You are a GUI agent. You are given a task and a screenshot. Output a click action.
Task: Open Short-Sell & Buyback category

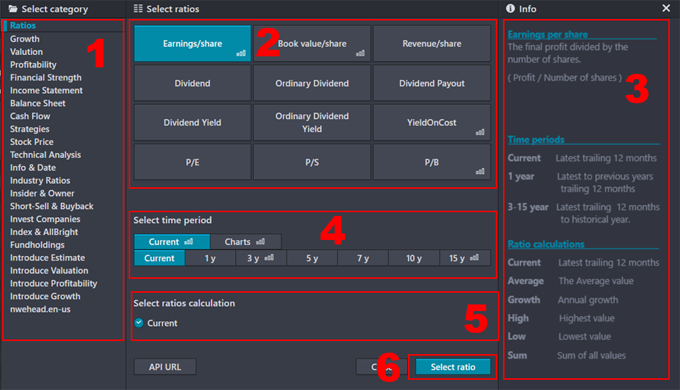tap(52, 206)
